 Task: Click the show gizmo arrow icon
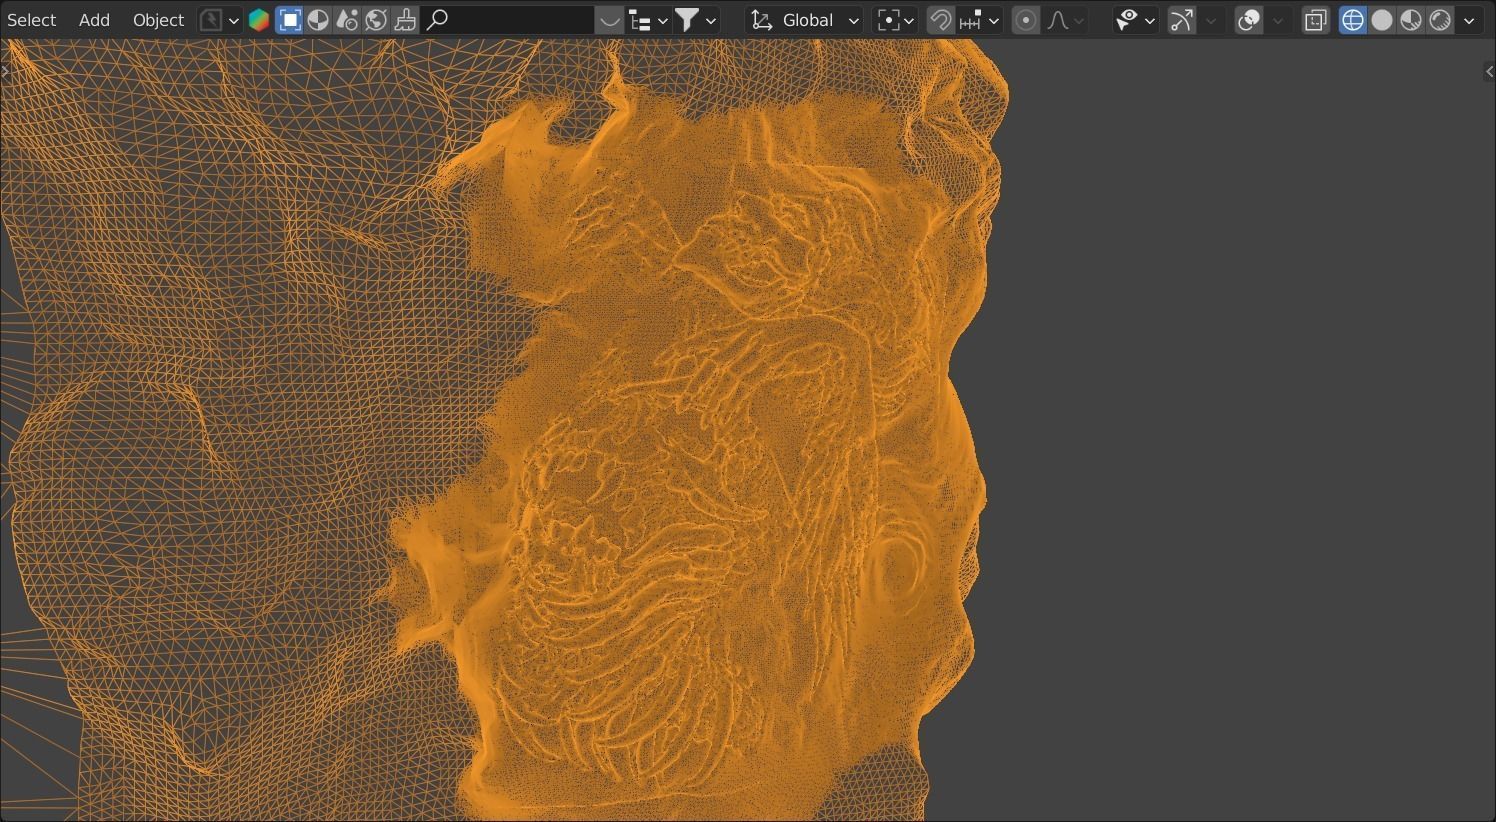(x=1182, y=20)
